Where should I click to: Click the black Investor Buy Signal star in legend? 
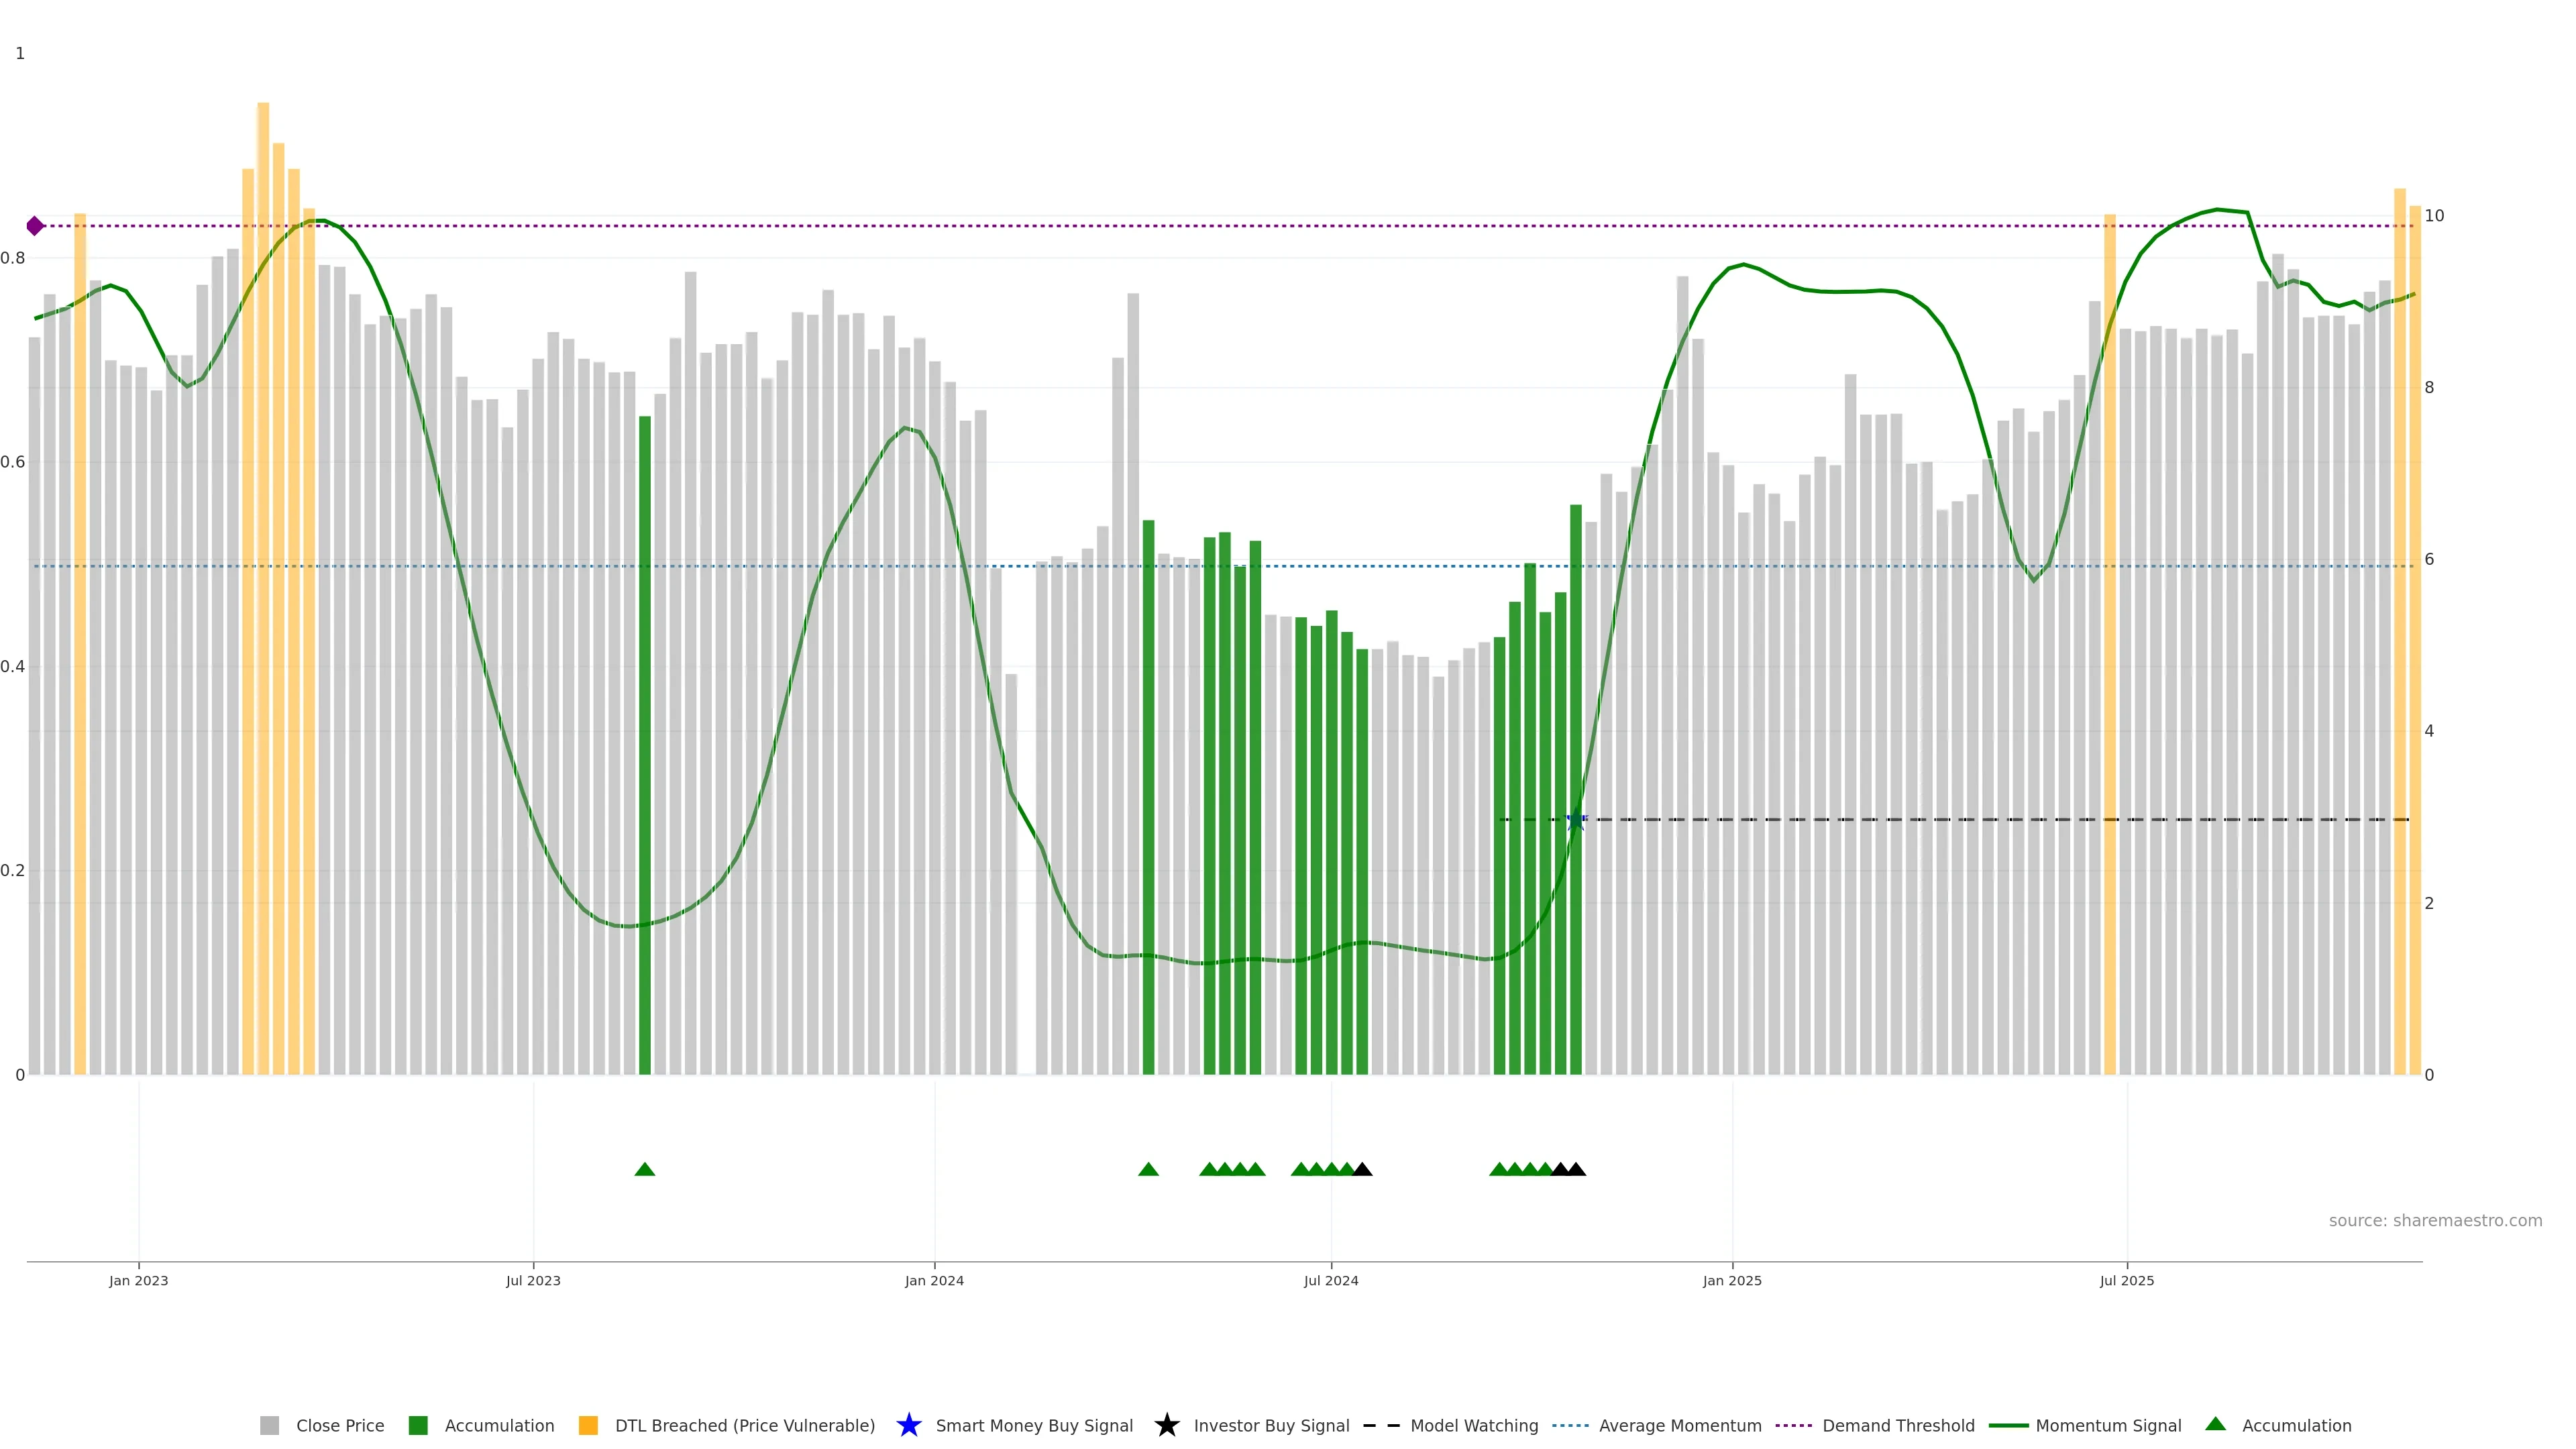click(x=1166, y=1425)
